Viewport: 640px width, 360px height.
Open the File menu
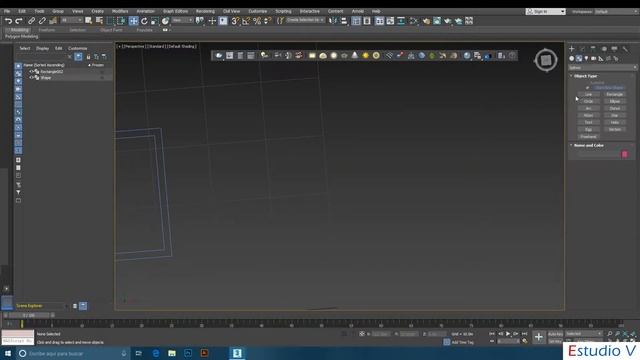coord(7,11)
